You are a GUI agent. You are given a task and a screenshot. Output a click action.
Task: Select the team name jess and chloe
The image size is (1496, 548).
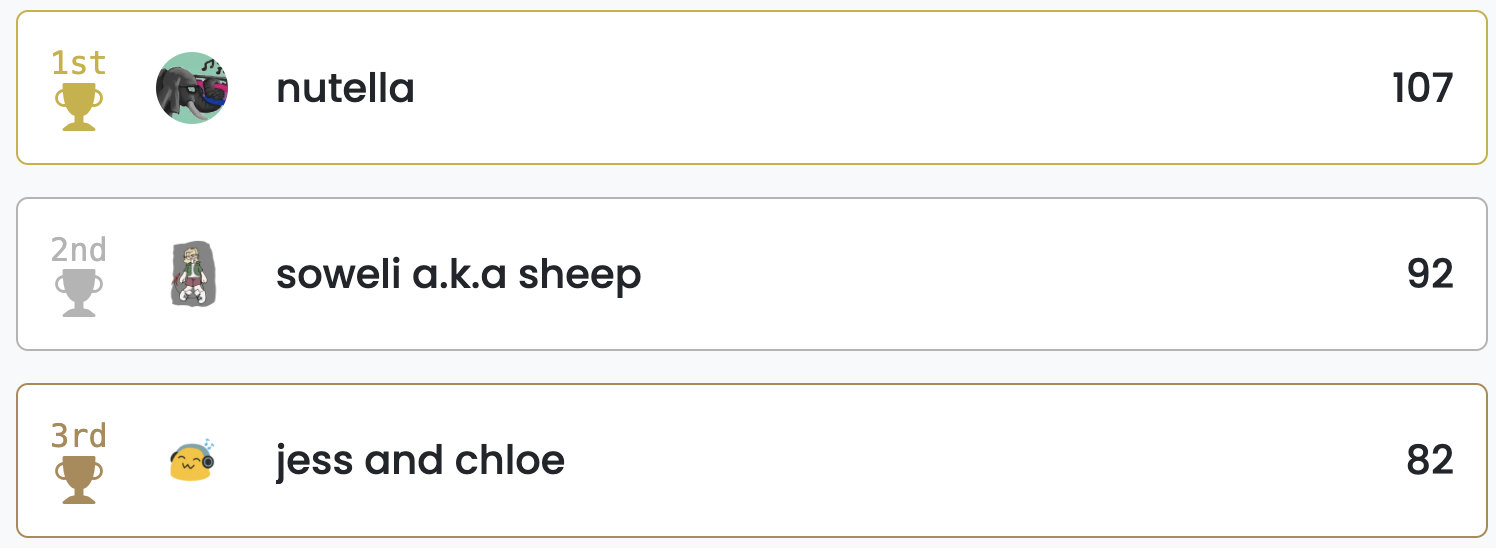420,461
